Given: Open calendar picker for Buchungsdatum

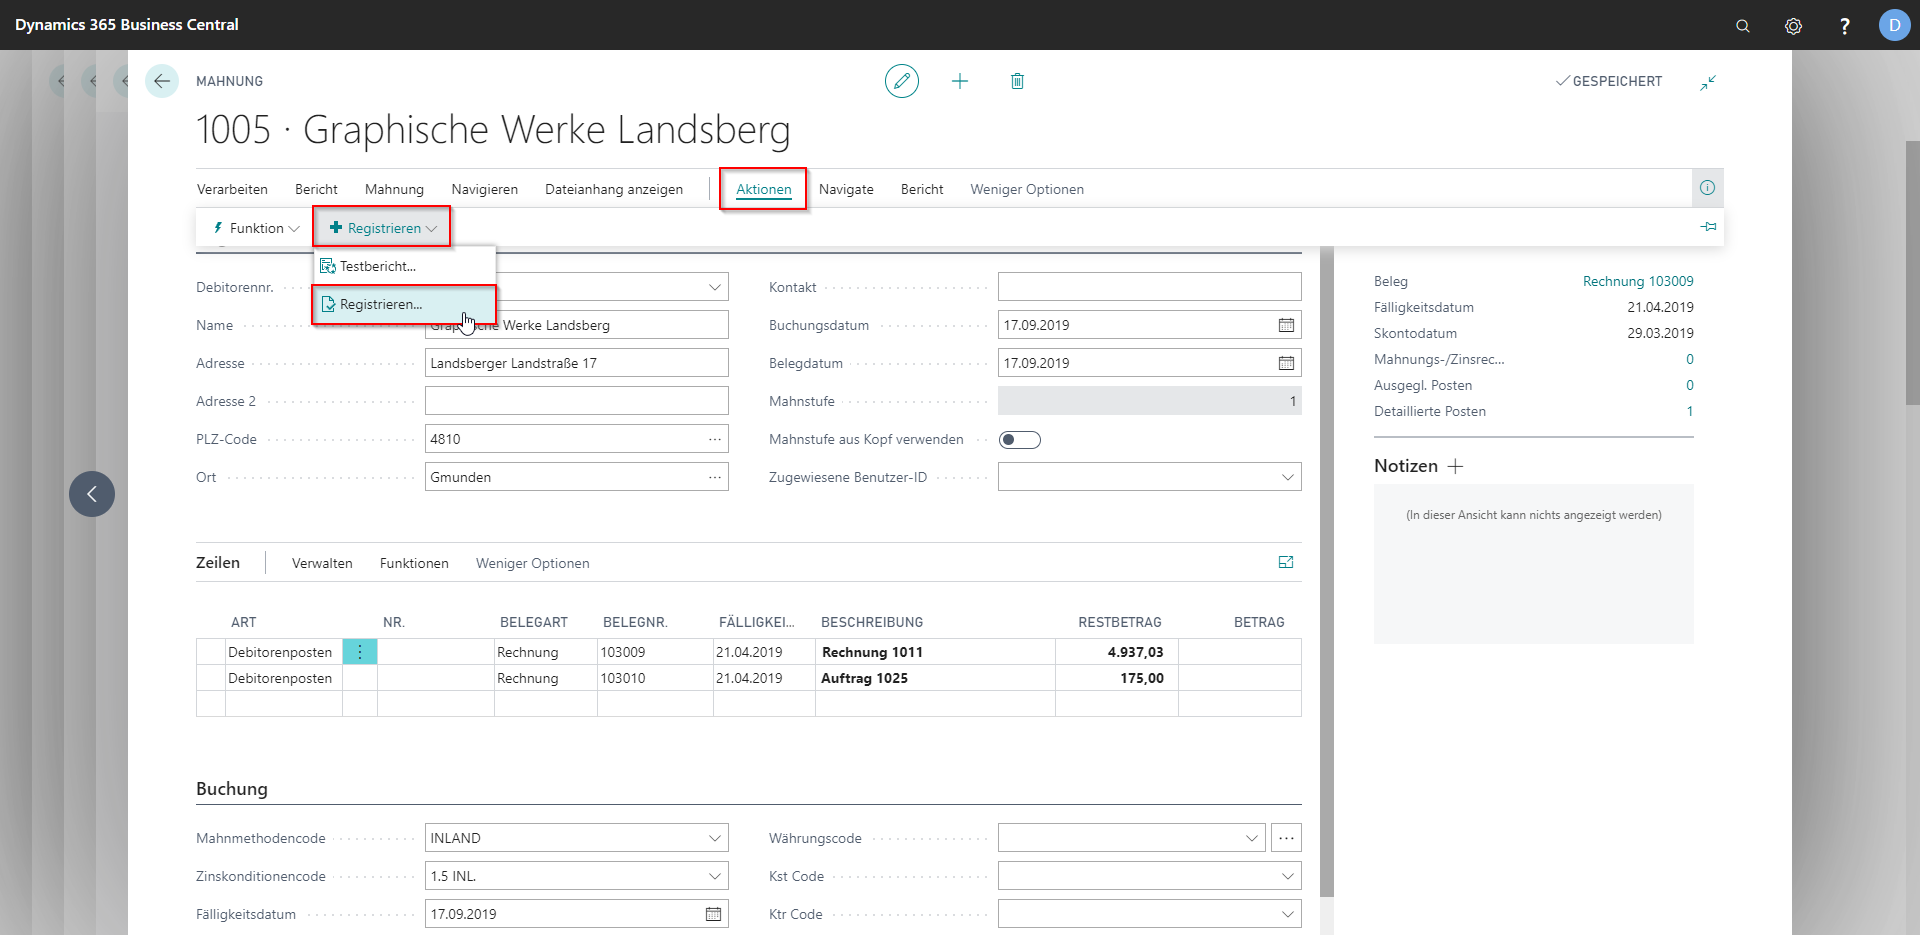Looking at the screenshot, I should (1286, 325).
